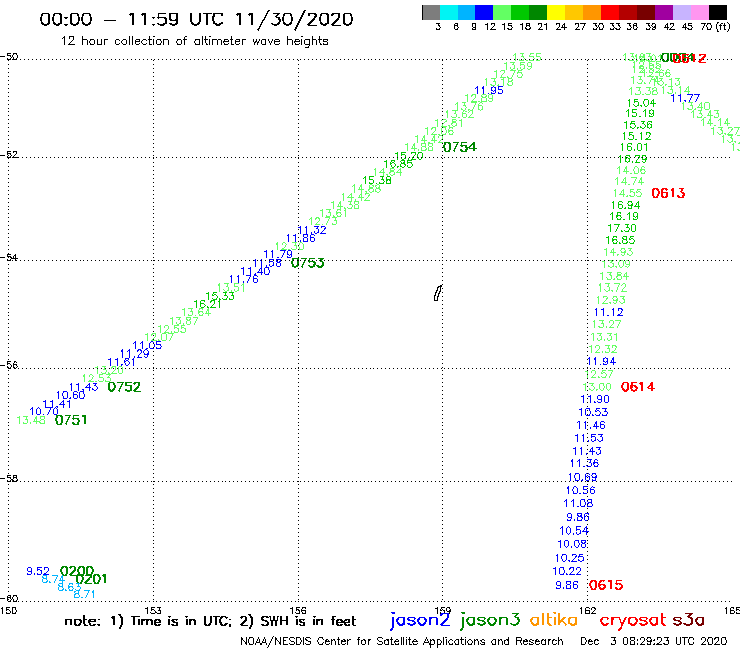Click the blue value 11.77
The width and height of the screenshot is (740, 650).
point(685,98)
